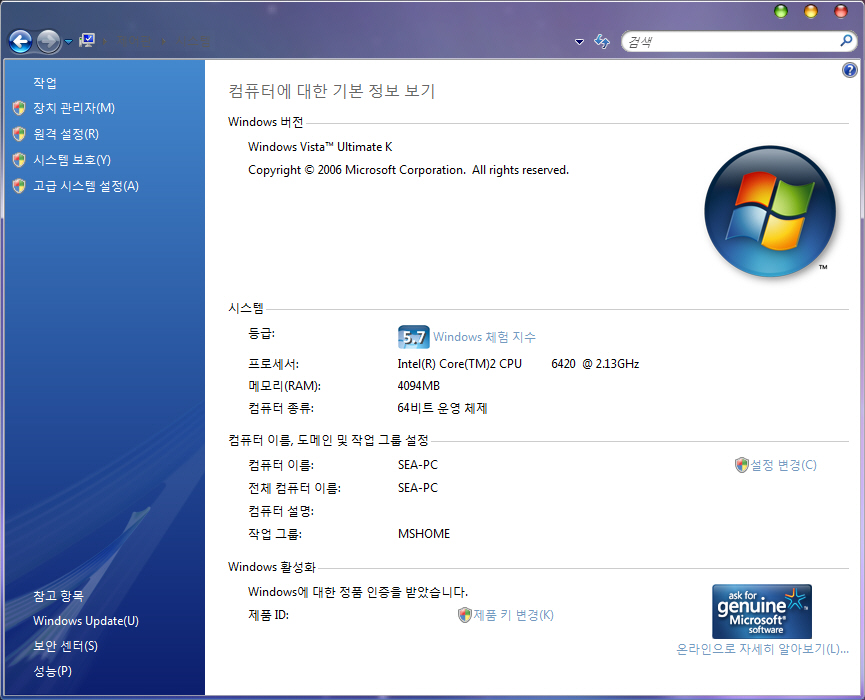This screenshot has height=700, width=865.
Task: Open the recent pages dropdown beside Forward
Action: (x=68, y=41)
